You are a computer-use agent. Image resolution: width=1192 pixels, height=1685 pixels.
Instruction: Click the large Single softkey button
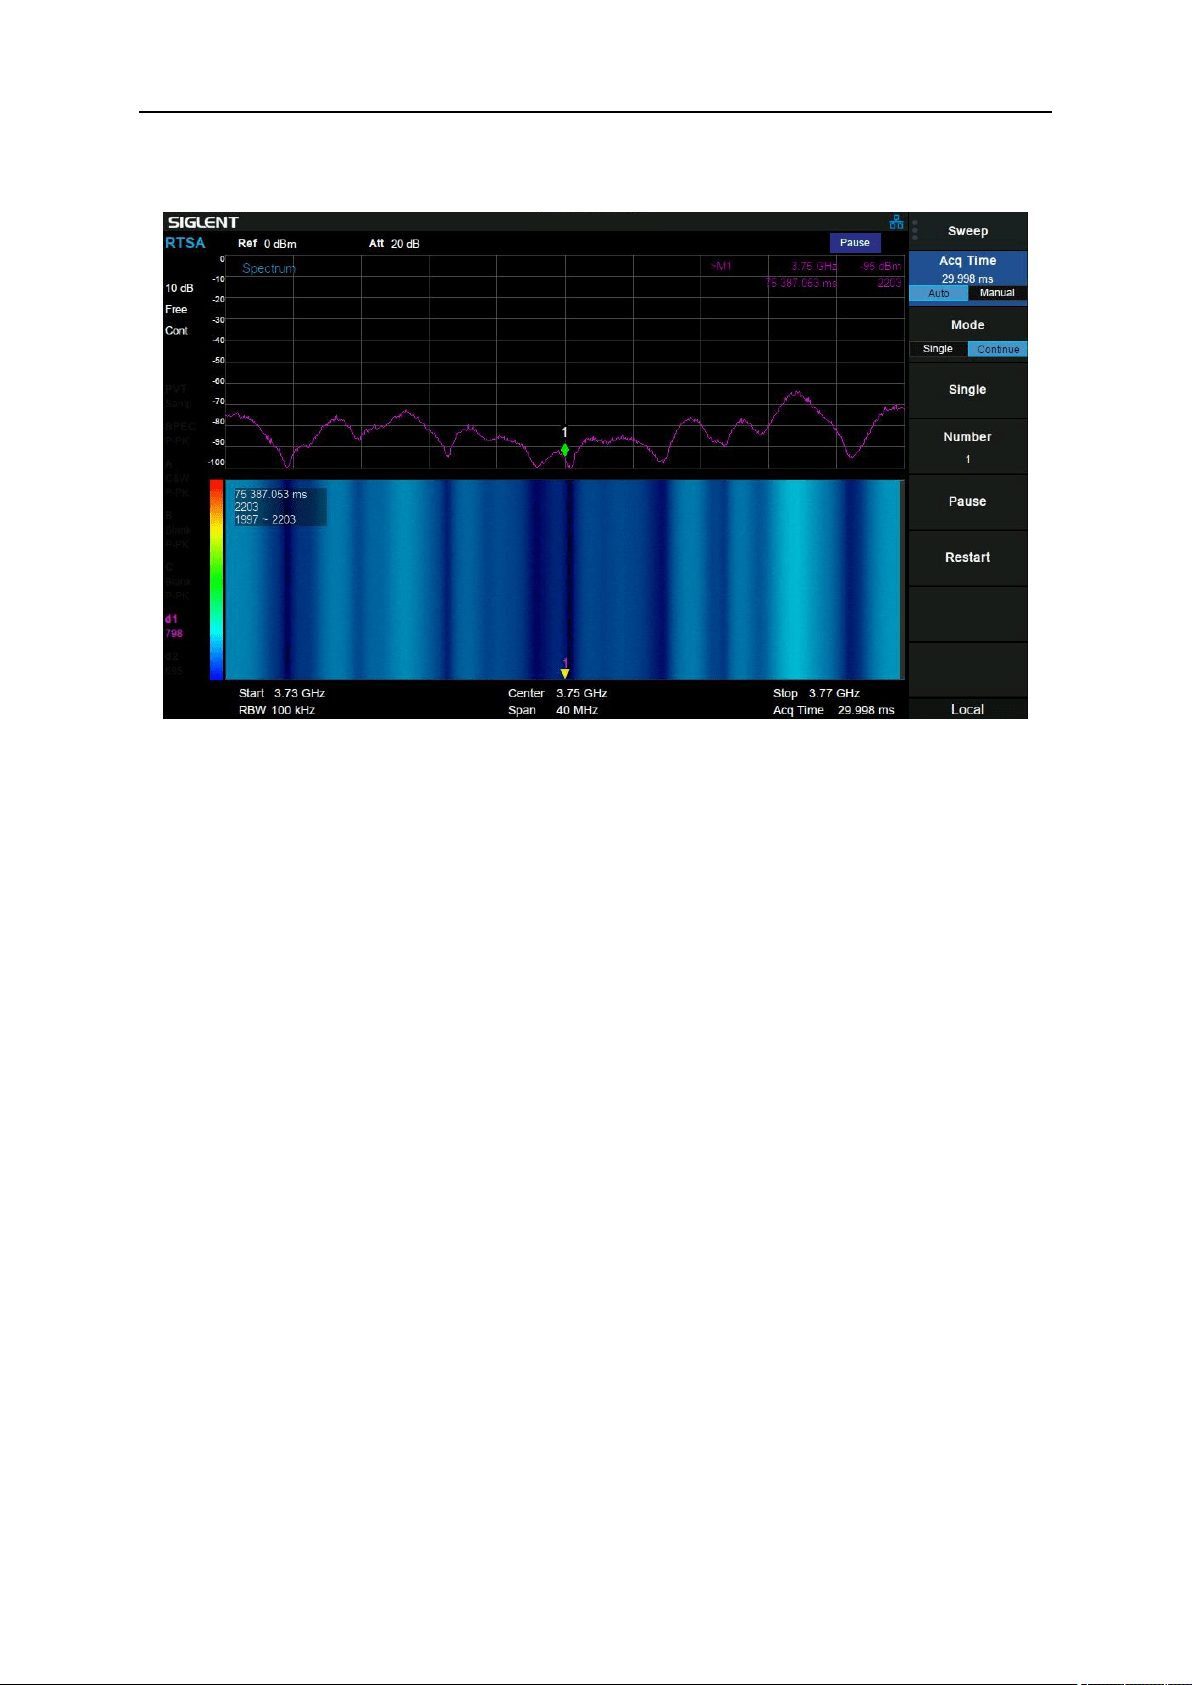coord(968,390)
